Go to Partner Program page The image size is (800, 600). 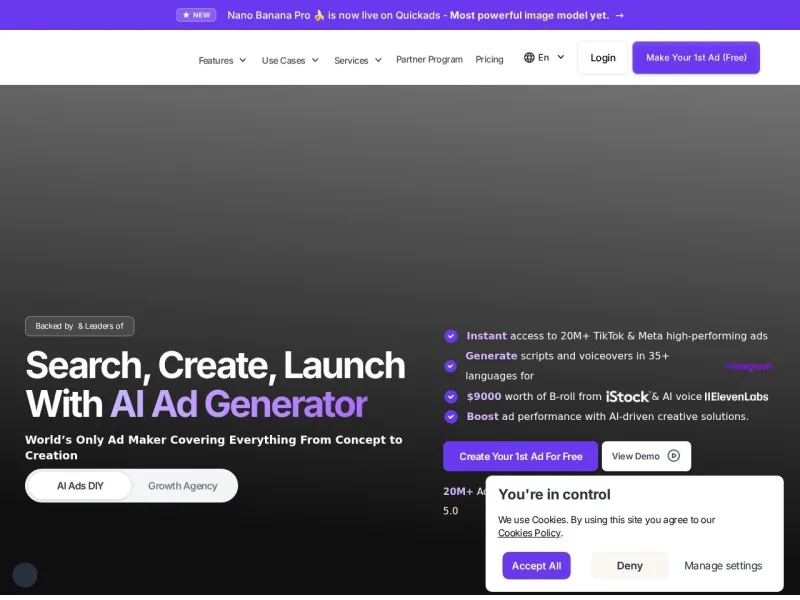coord(429,59)
